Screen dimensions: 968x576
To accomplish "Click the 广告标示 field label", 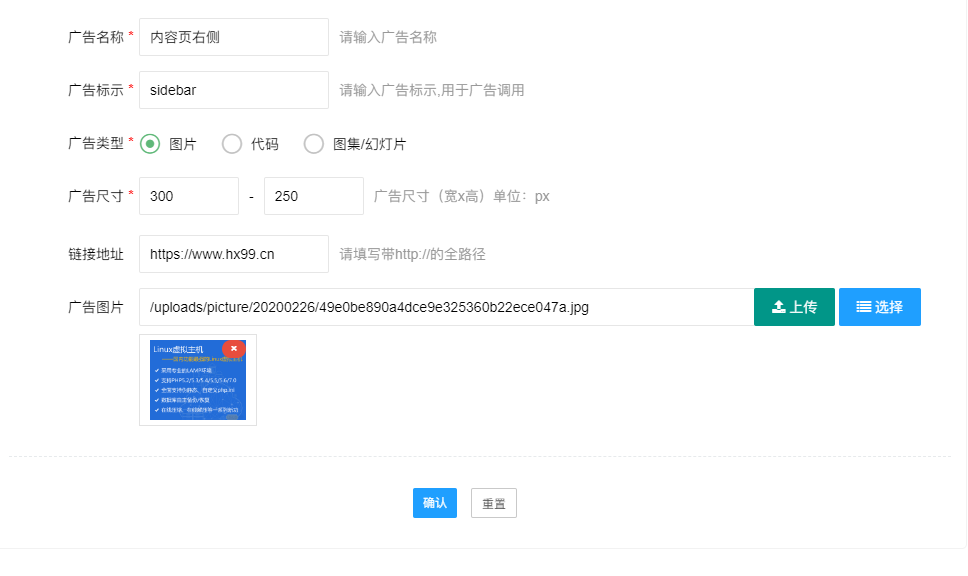I will [96, 90].
